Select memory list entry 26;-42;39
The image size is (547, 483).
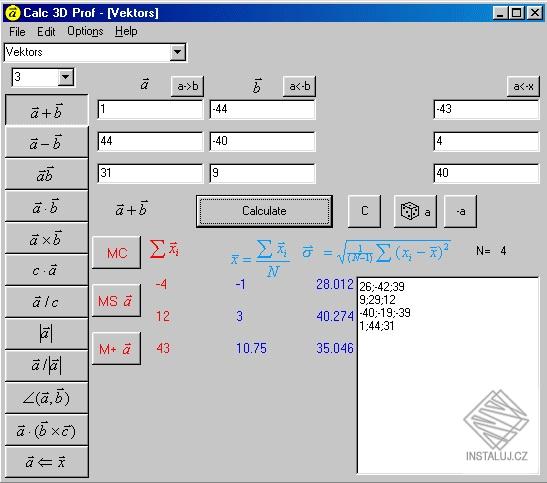click(x=382, y=287)
